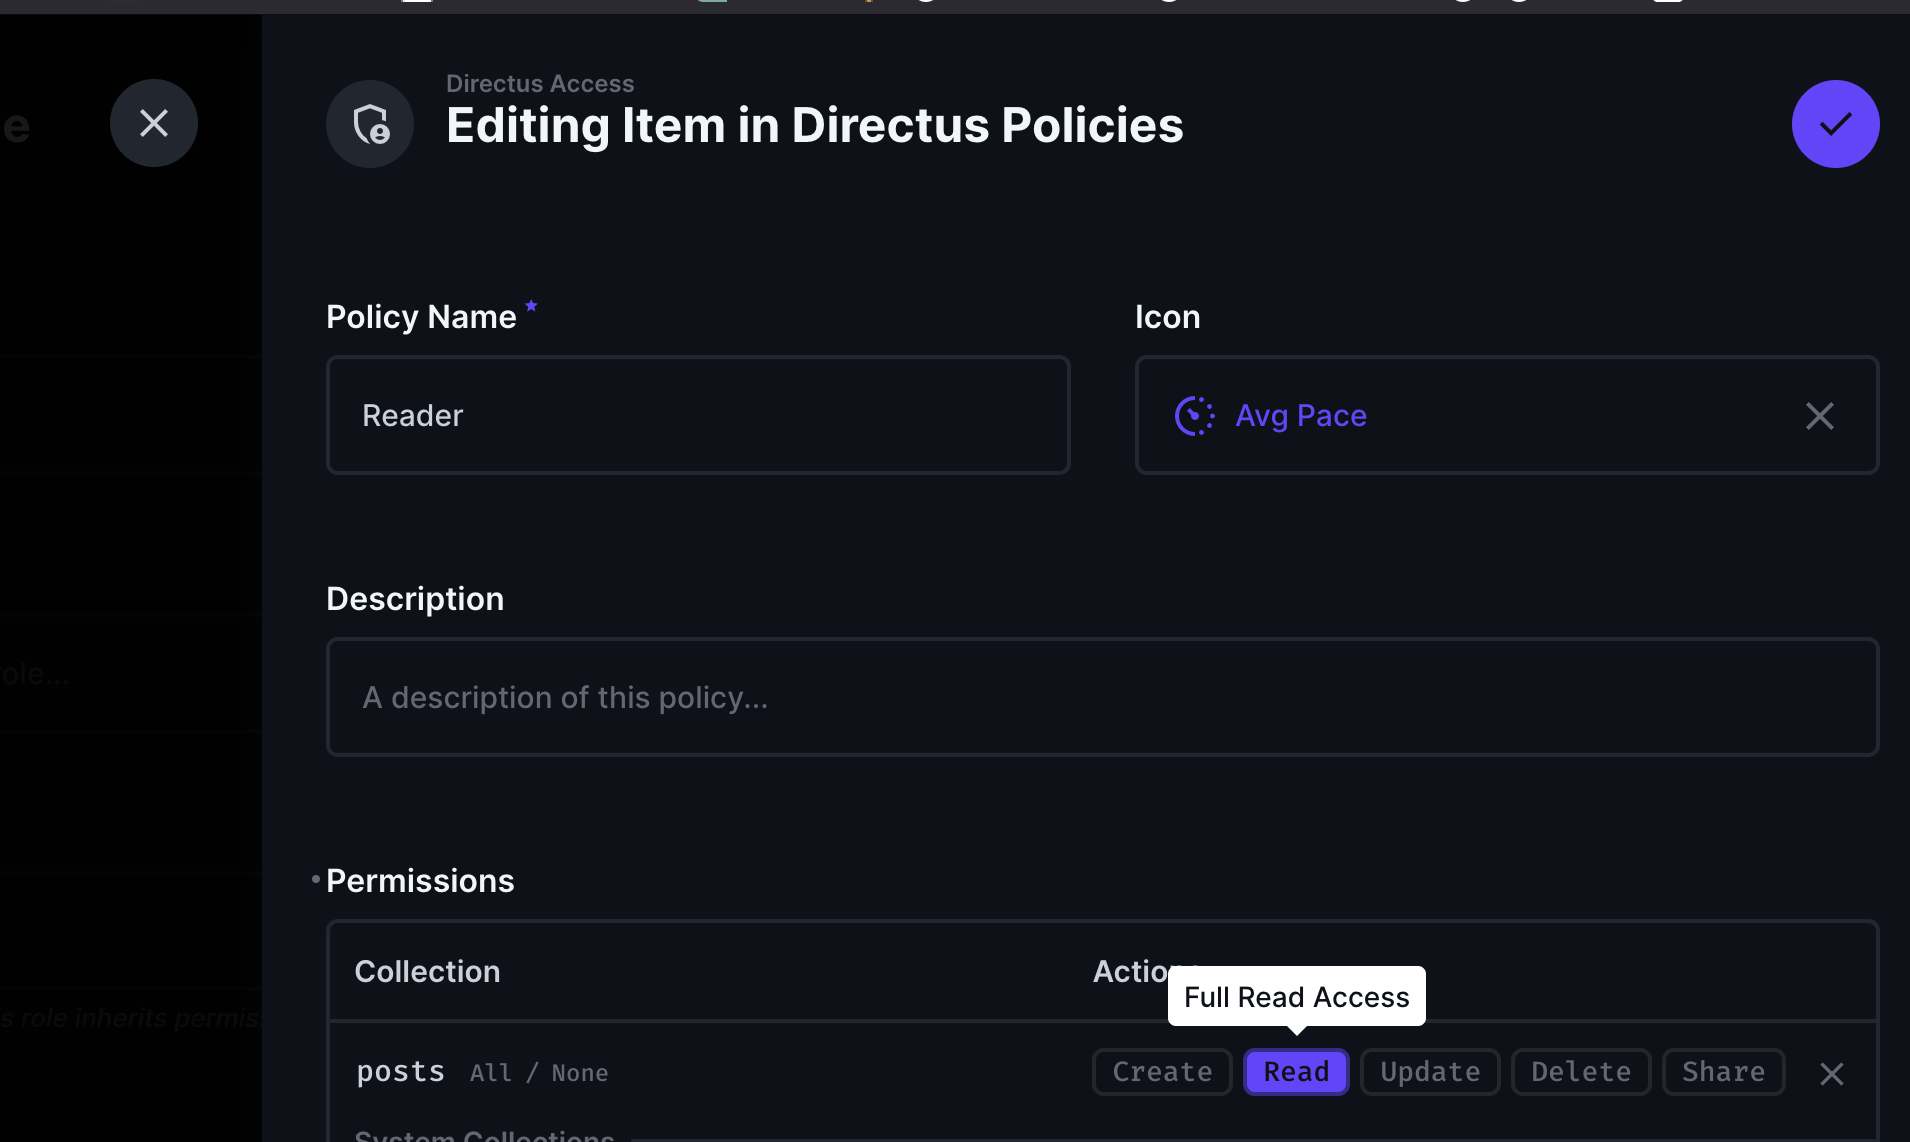This screenshot has width=1910, height=1142.
Task: Close the policy editing drawer
Action: pyautogui.click(x=154, y=123)
